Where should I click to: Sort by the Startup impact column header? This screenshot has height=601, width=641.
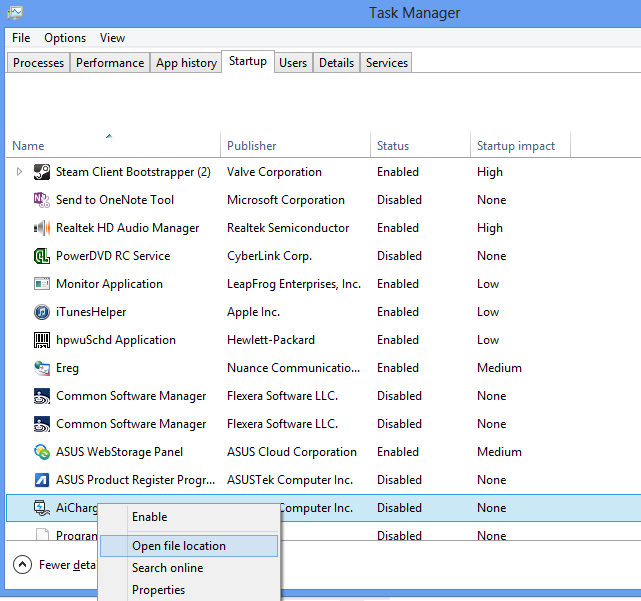(x=520, y=144)
